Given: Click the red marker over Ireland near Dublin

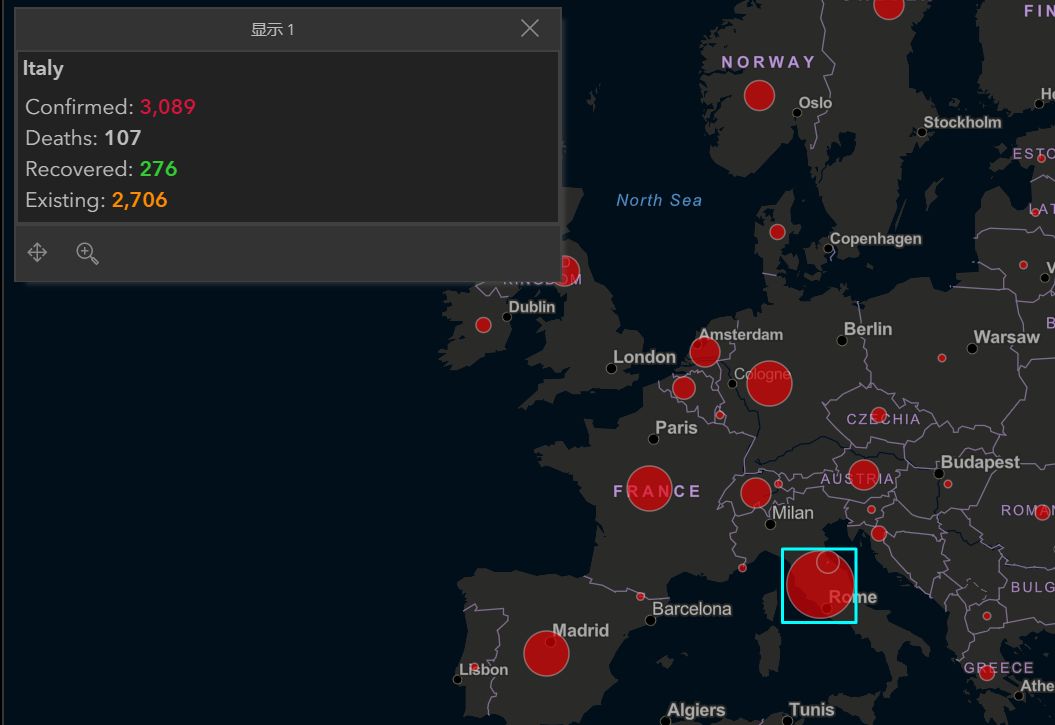Looking at the screenshot, I should (483, 325).
